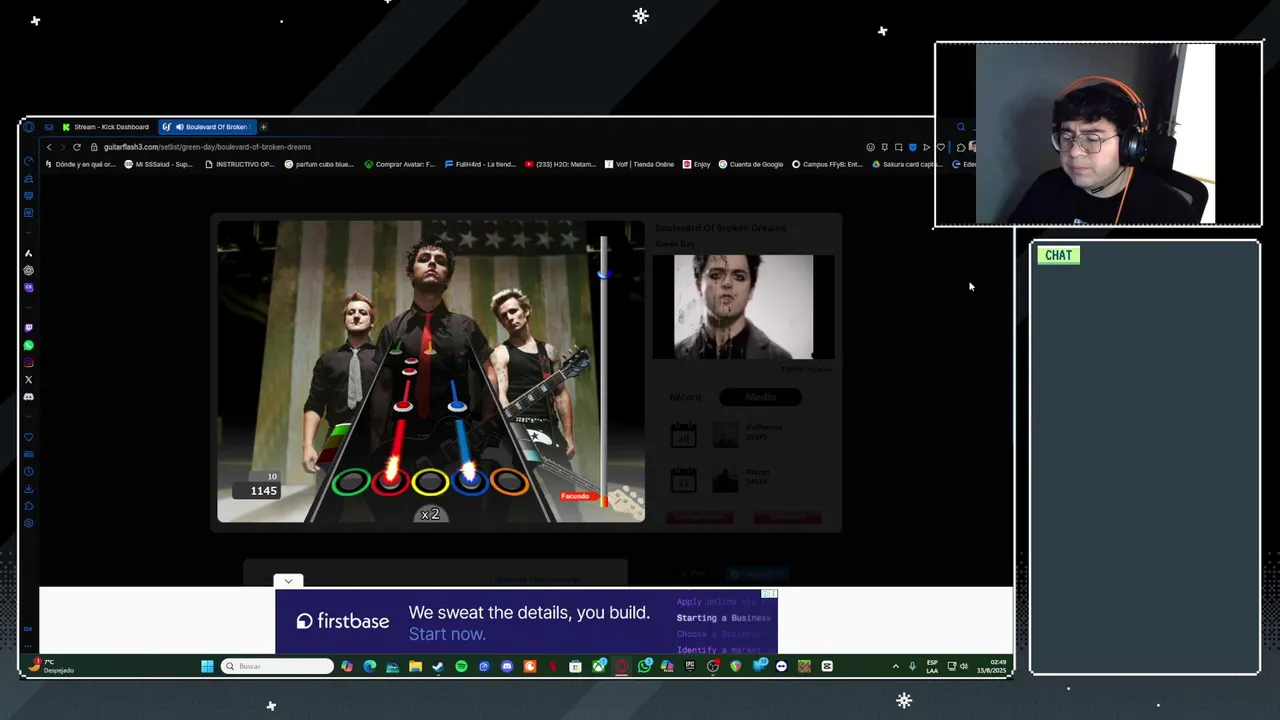
Task: Hit the red fret button
Action: click(x=390, y=483)
